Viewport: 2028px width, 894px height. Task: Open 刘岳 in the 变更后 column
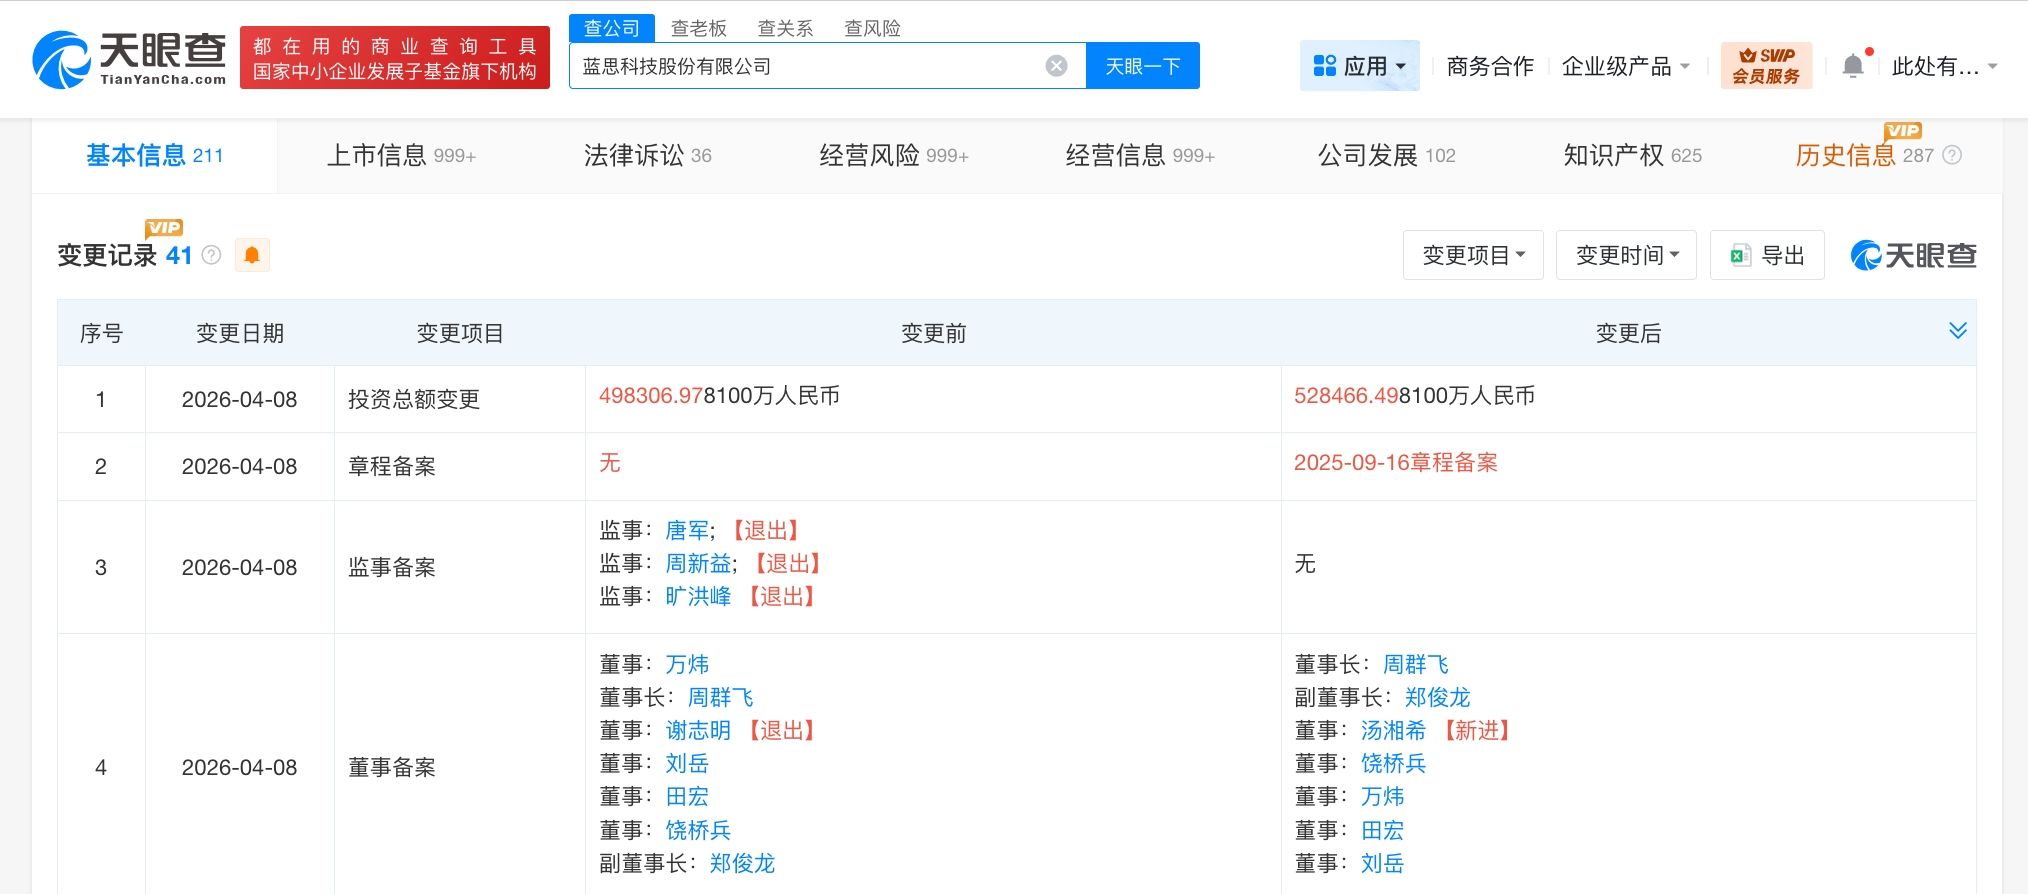pos(1382,863)
